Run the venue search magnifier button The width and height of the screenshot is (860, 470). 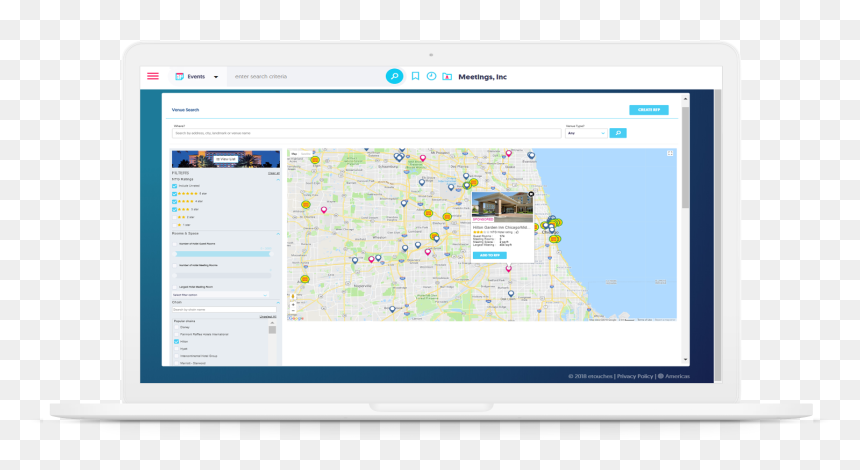(x=618, y=133)
